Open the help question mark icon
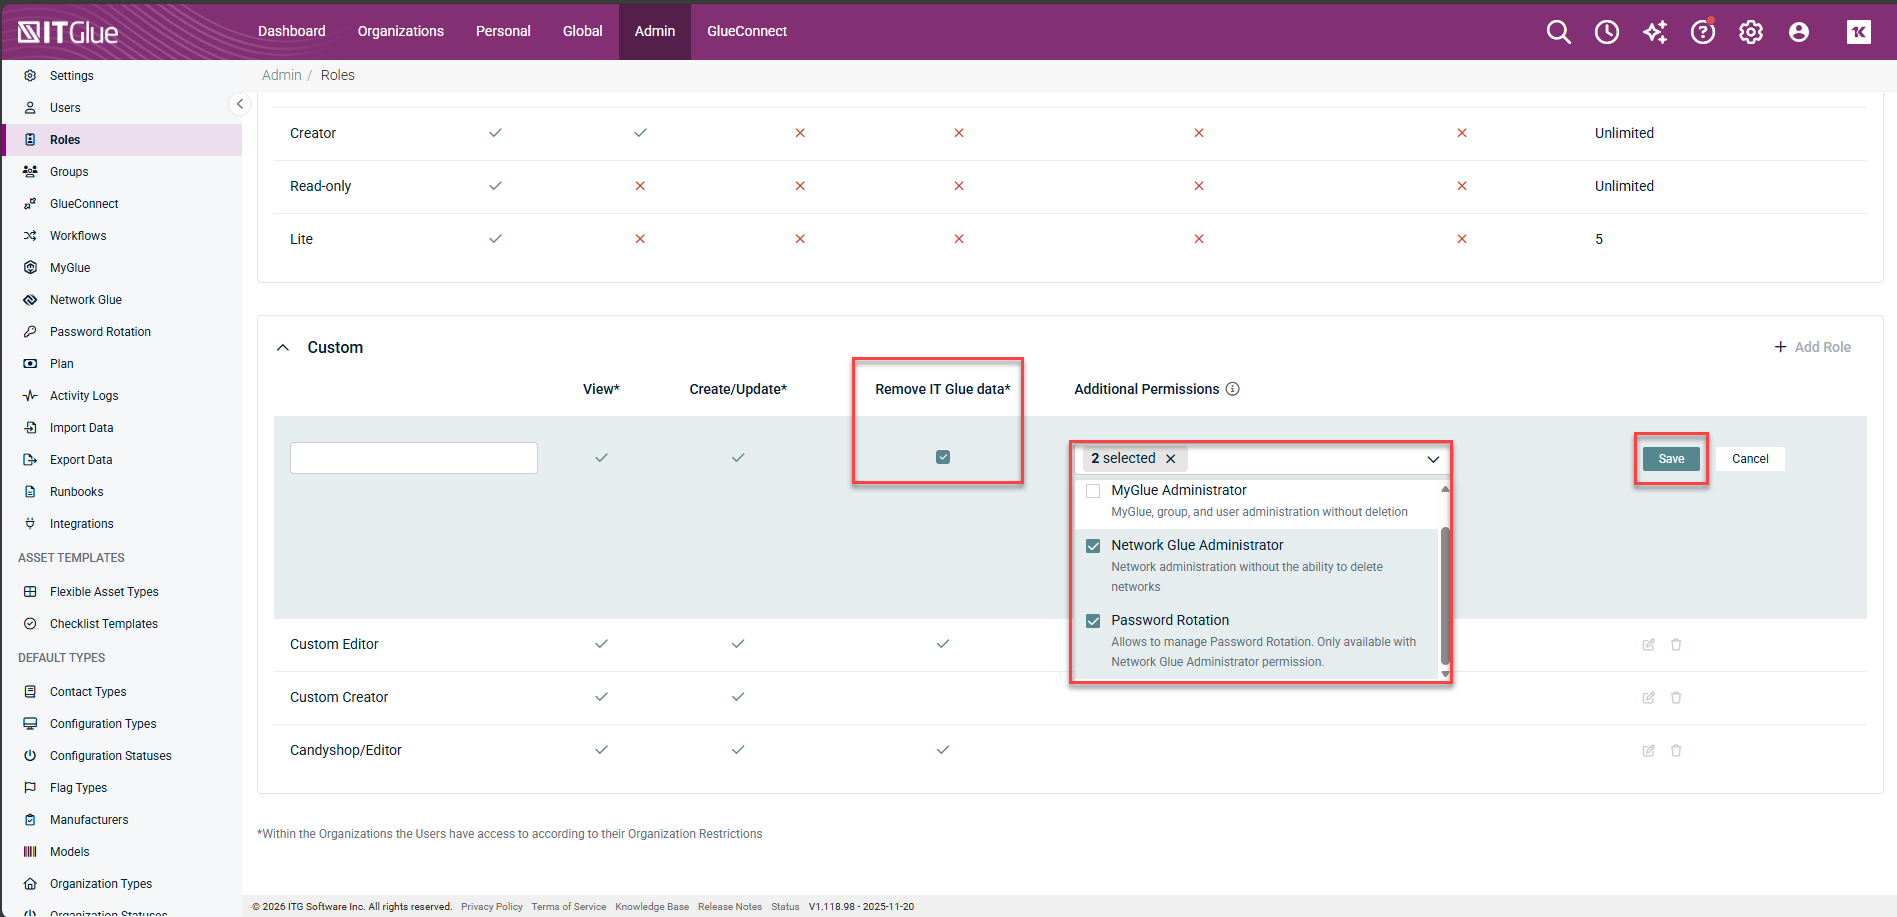 click(1703, 32)
